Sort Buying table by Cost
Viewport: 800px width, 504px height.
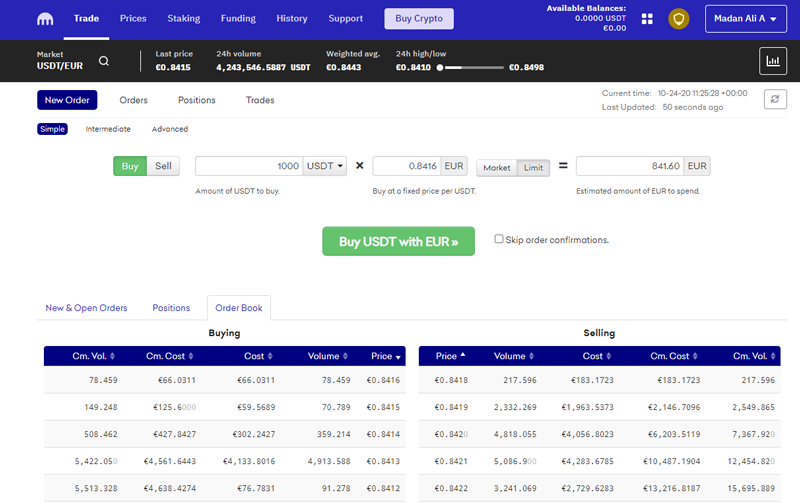point(258,356)
